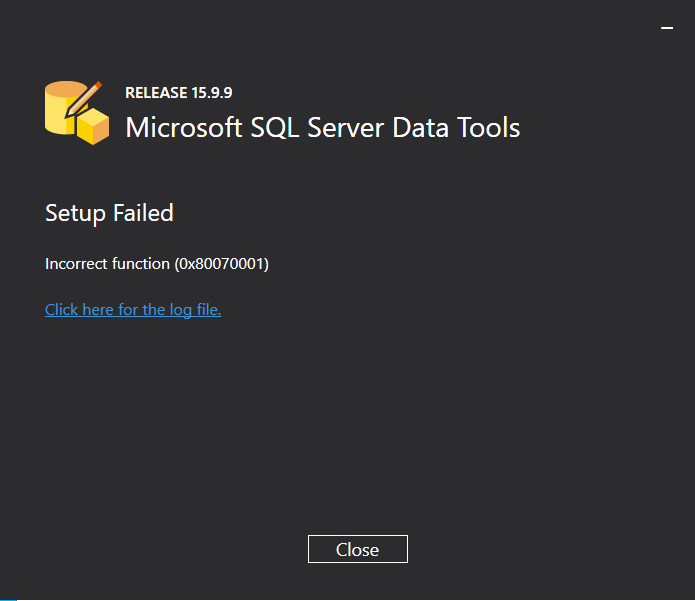The width and height of the screenshot is (695, 601).
Task: Click the word "Microsoft" in the title
Action: pos(184,128)
